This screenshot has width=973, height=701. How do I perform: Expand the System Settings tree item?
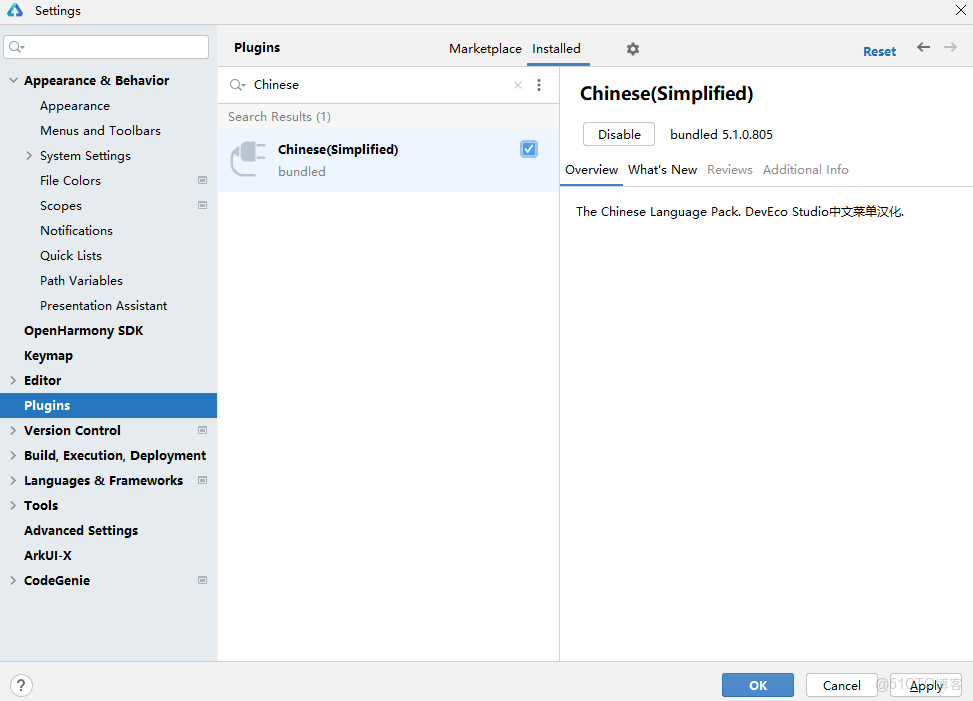30,155
